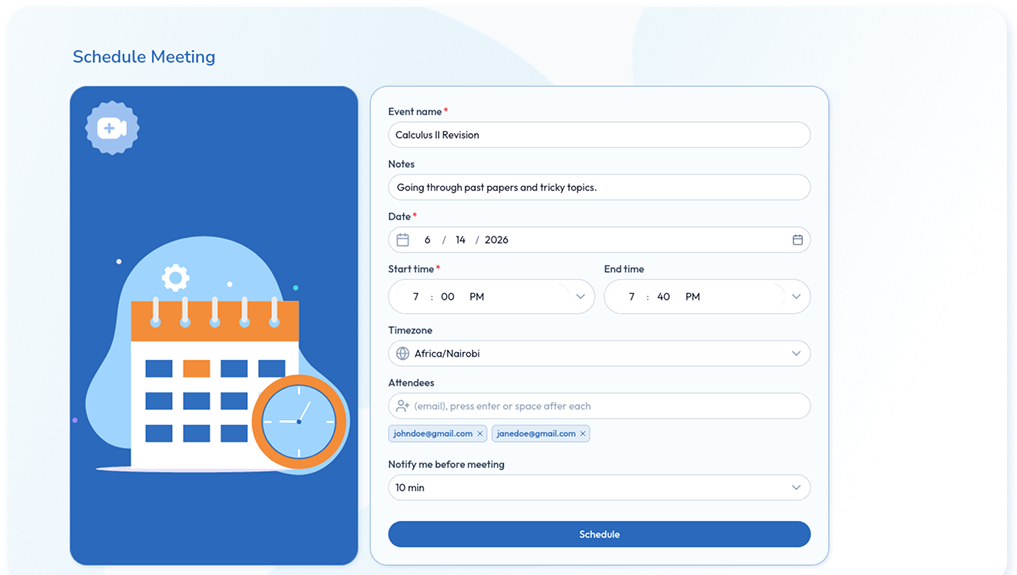Open the Africa/Nairobi timezone dropdown
The width and height of the screenshot is (1017, 575).
599,353
